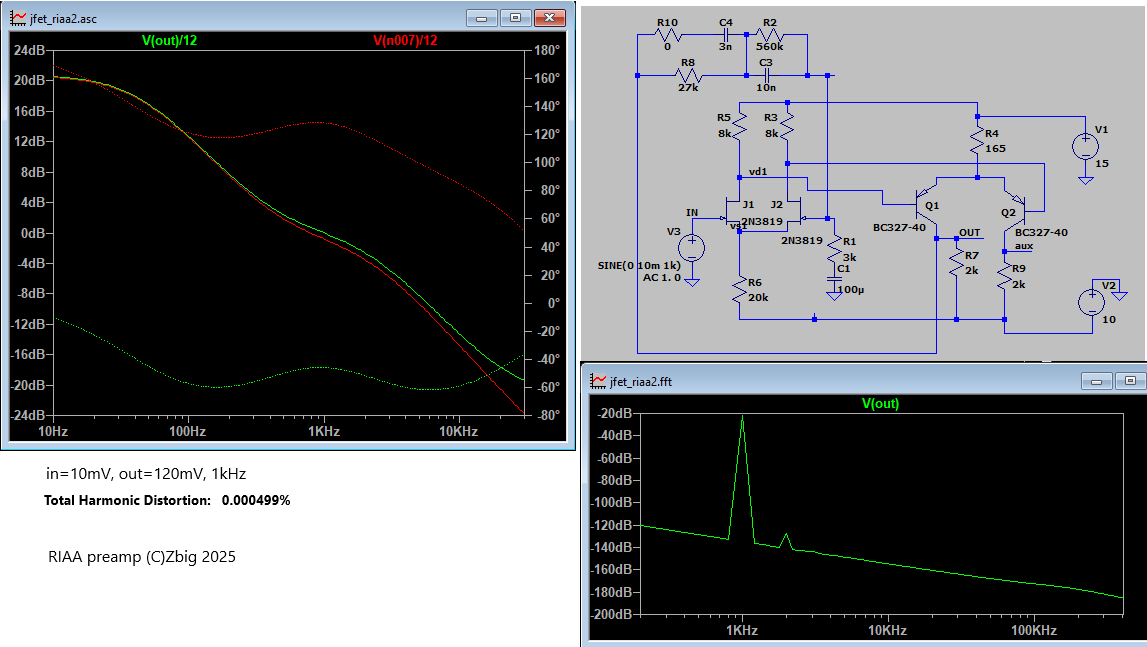Viewport: 1147px width, 647px height.
Task: Select resistor R7 2k in schematic
Action: [956, 262]
